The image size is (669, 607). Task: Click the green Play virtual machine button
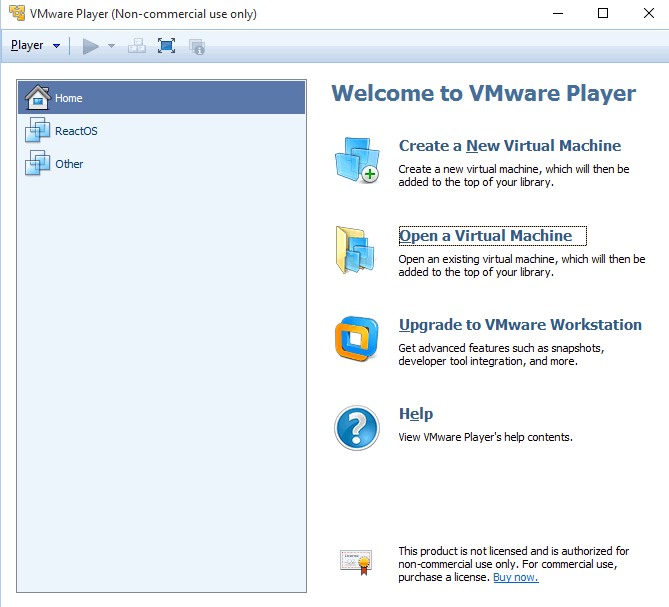tap(90, 46)
